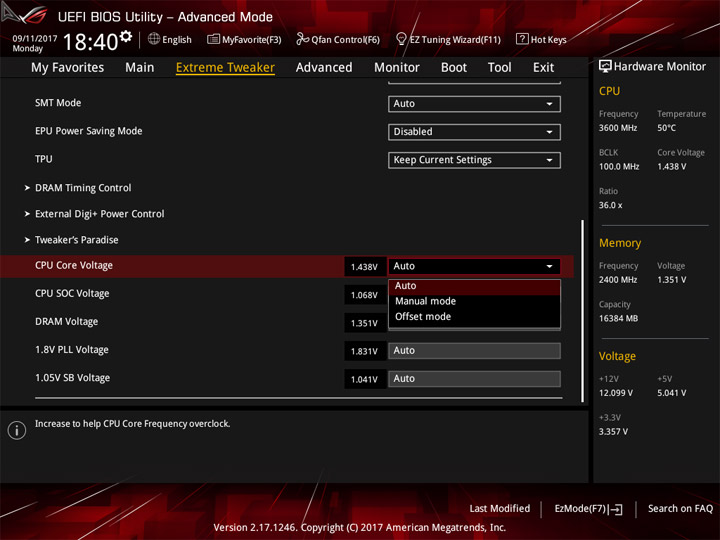This screenshot has height=540, width=720.
Task: Click the MyFavorite list icon
Action: [213, 39]
